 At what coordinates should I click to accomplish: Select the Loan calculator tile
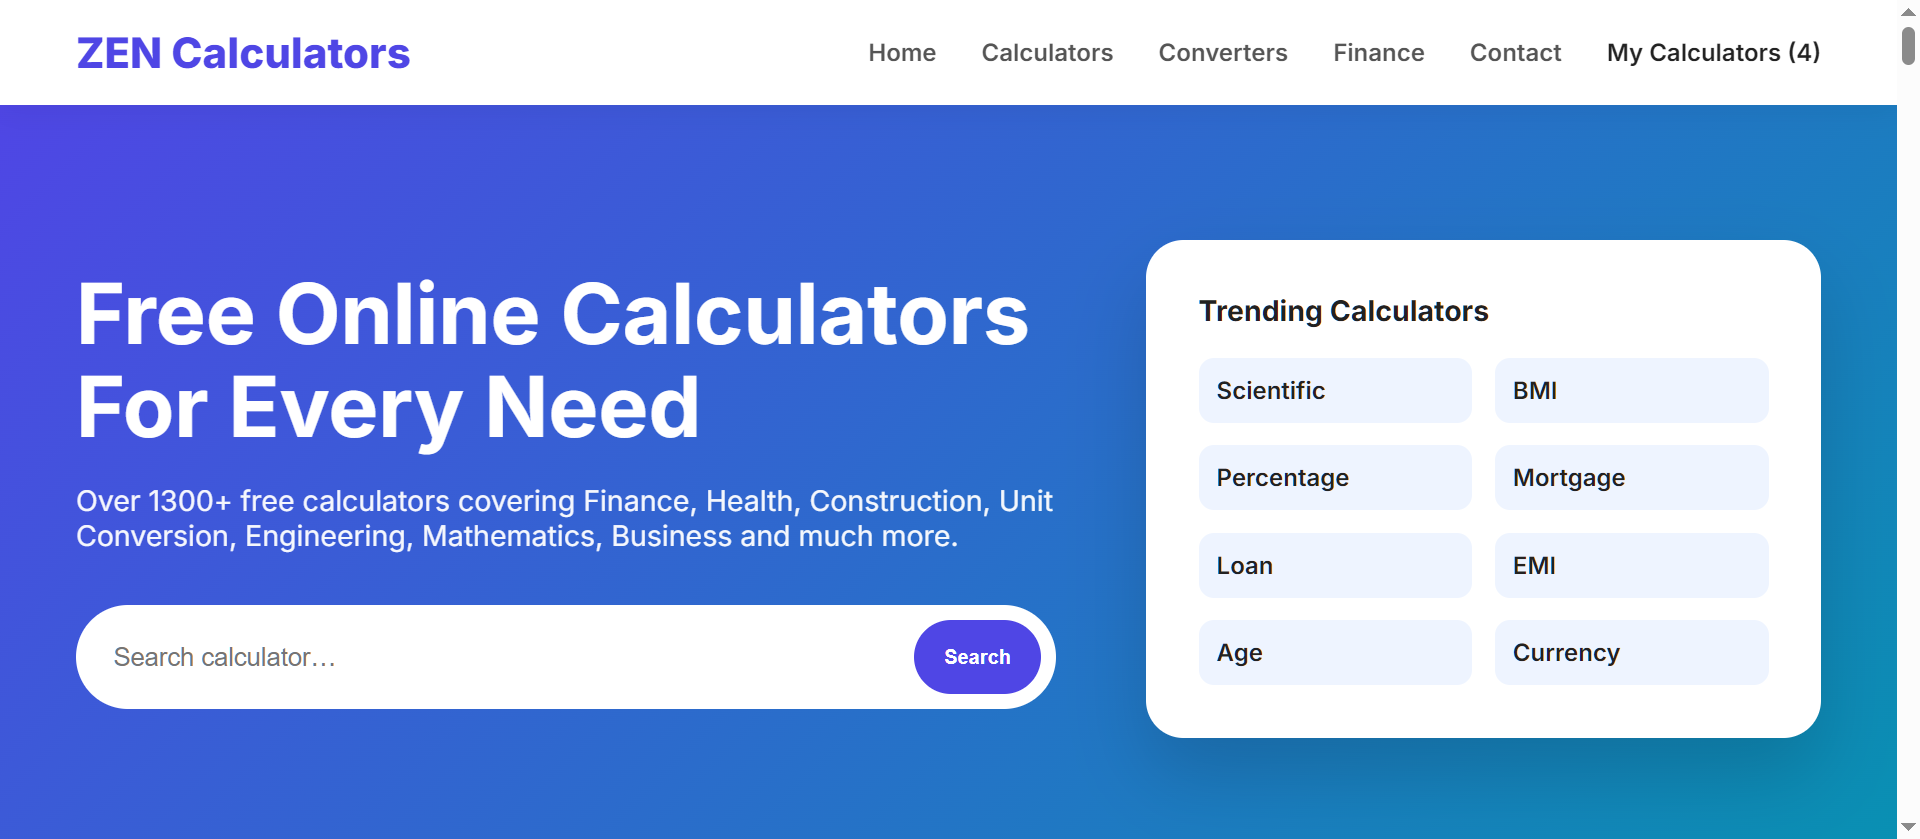(x=1335, y=566)
